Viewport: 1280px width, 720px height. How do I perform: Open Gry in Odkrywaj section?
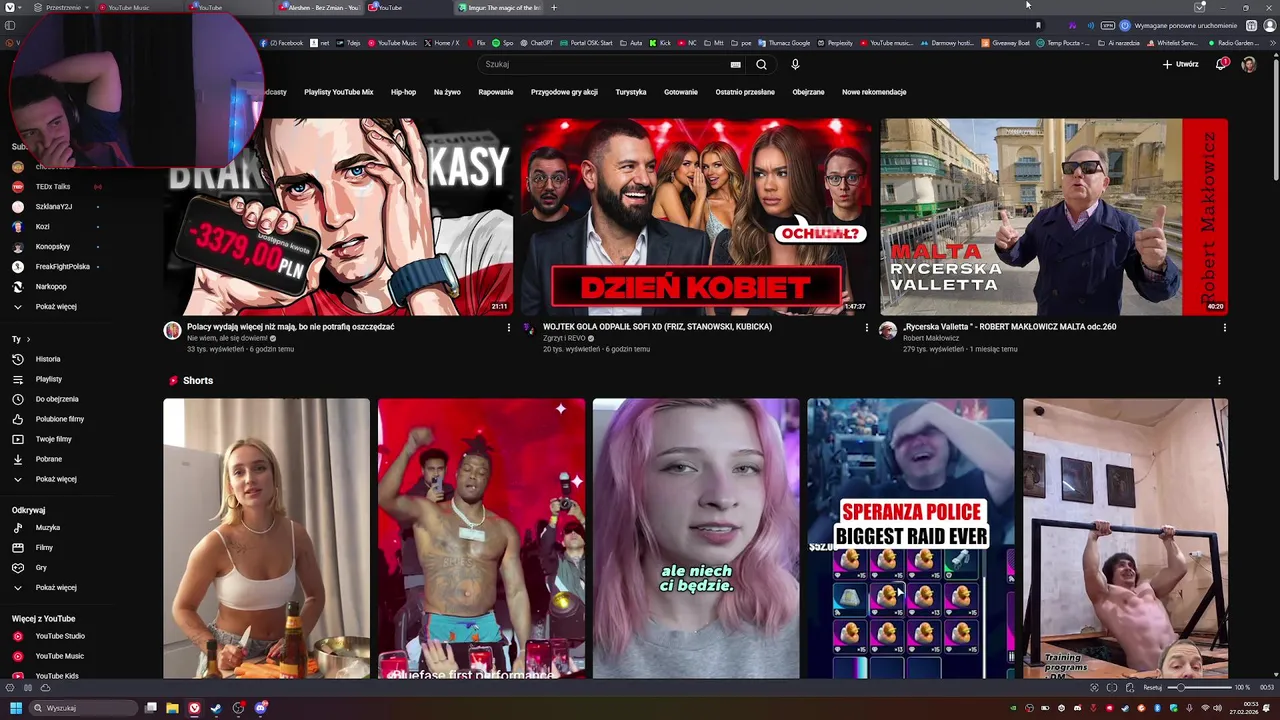(41, 568)
